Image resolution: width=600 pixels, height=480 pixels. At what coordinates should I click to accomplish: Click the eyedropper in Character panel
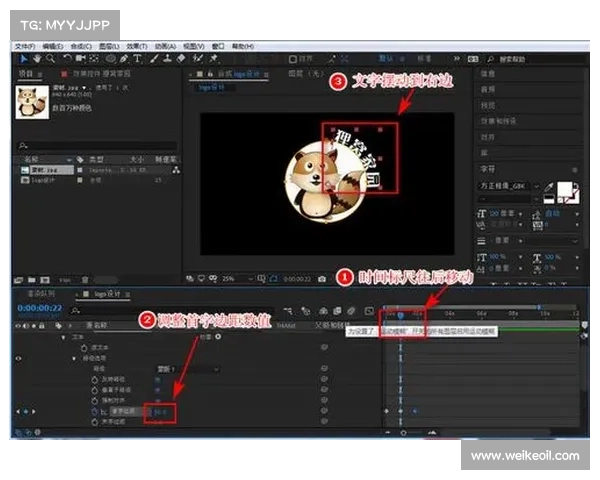(x=549, y=187)
